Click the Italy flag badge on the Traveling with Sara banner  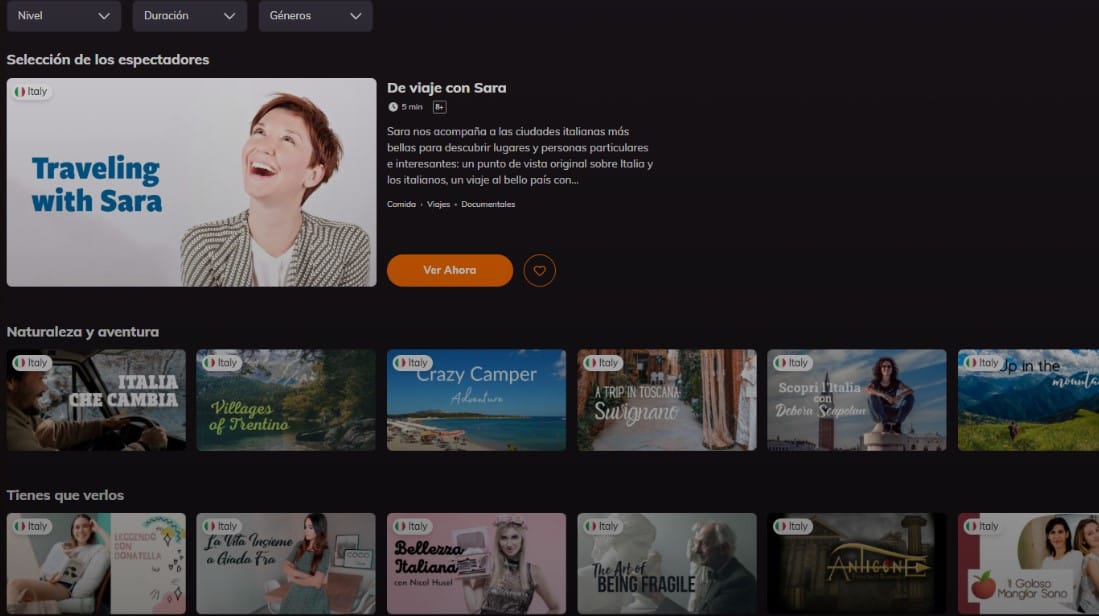(31, 90)
